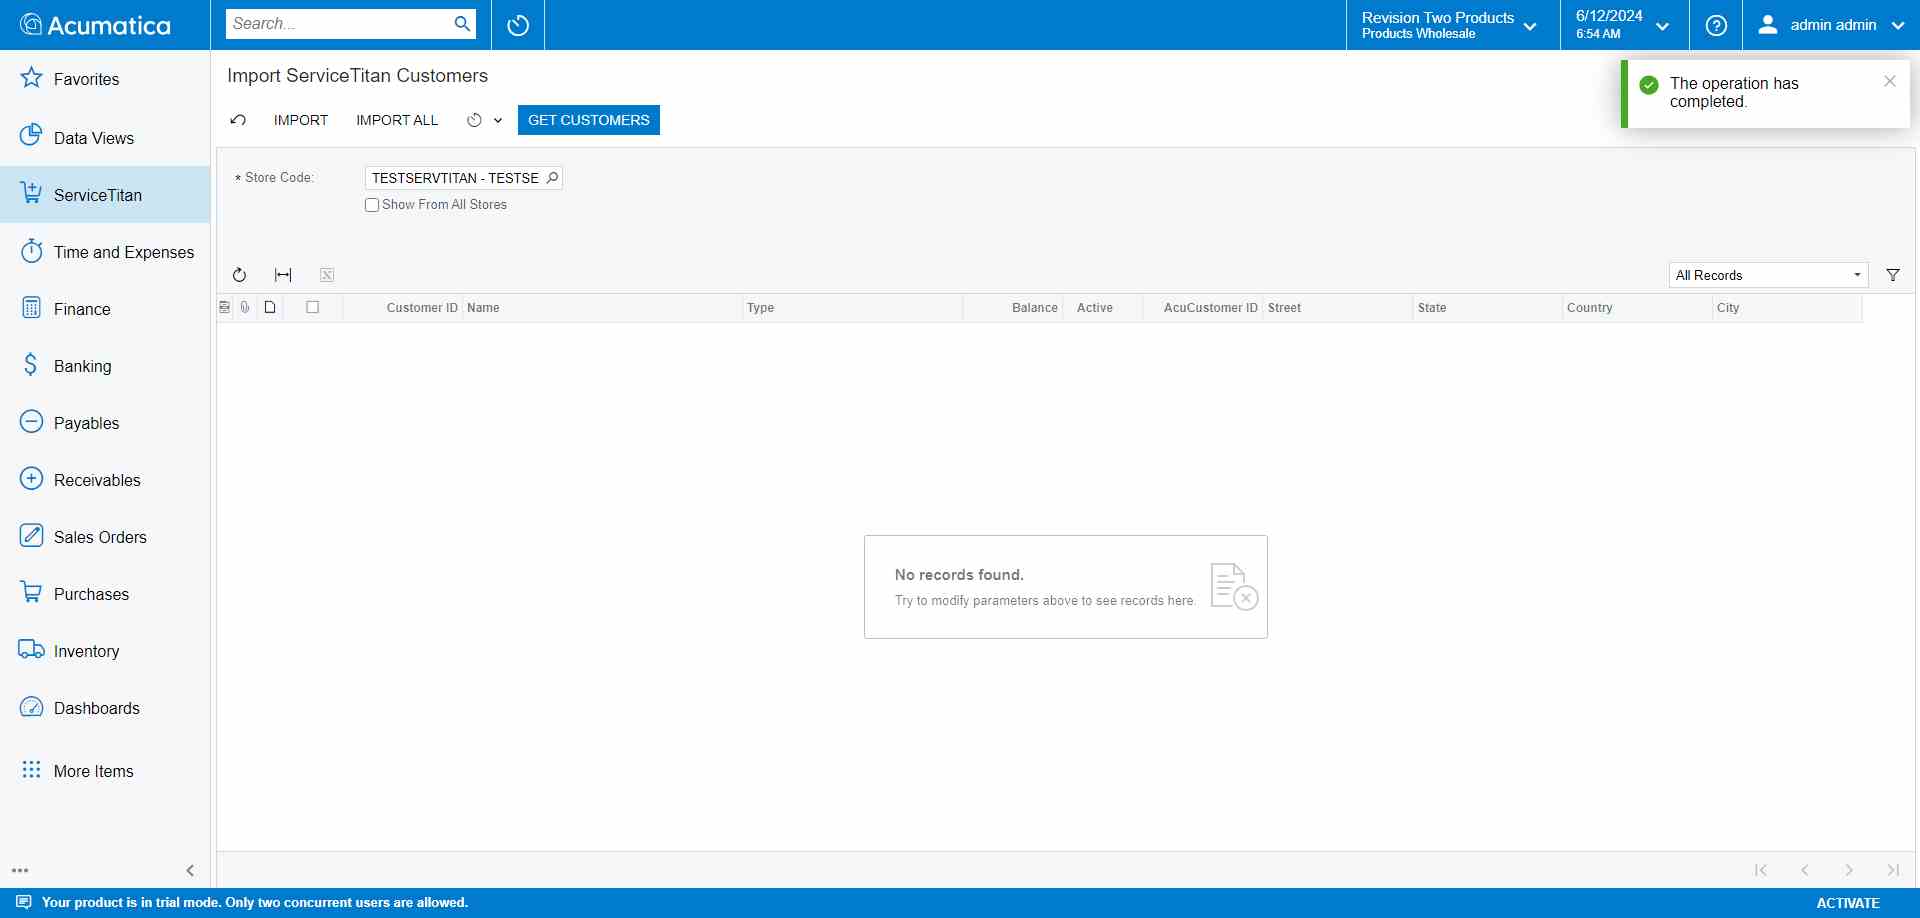The height and width of the screenshot is (918, 1920).
Task: Expand the schedule dropdown arrow
Action: tap(498, 121)
